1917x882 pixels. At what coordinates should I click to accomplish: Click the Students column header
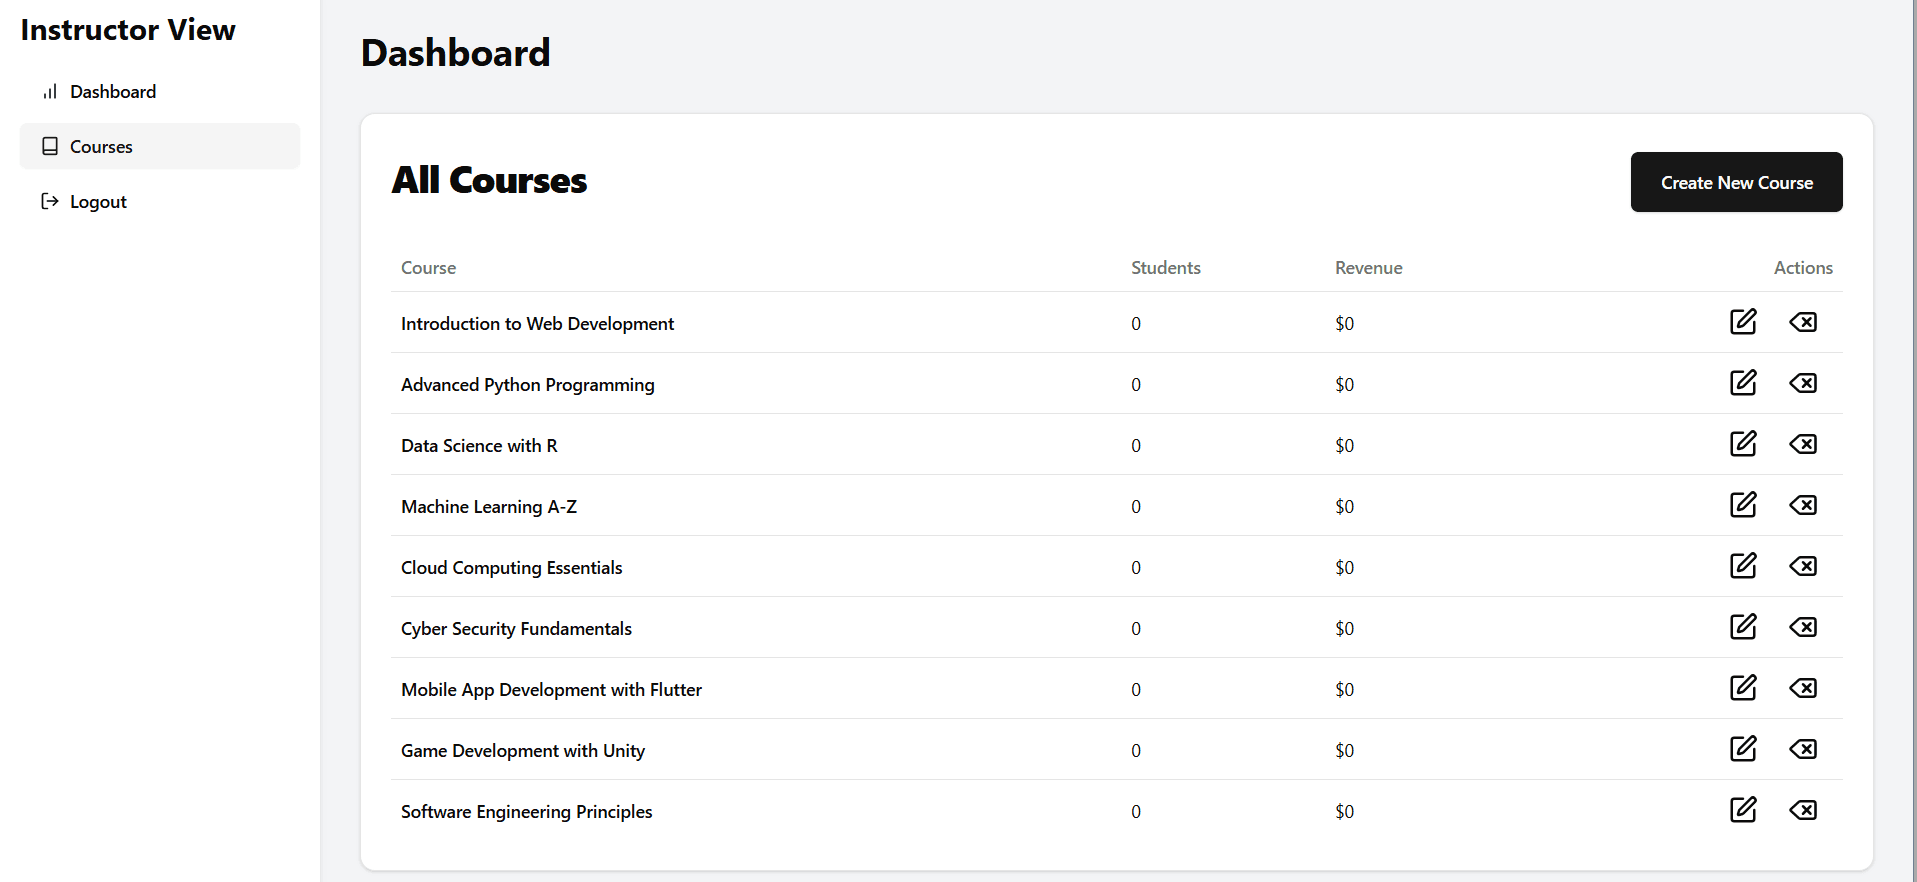click(x=1166, y=268)
